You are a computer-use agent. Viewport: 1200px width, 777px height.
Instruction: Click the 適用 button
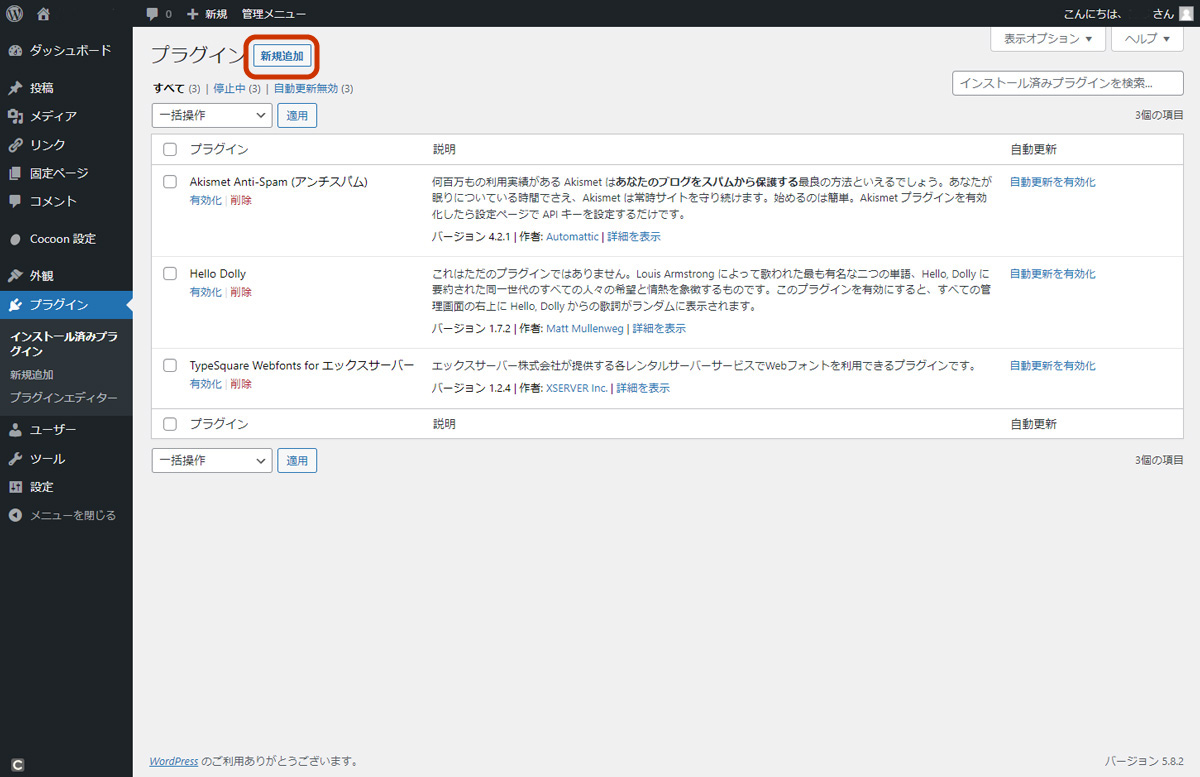coord(297,115)
